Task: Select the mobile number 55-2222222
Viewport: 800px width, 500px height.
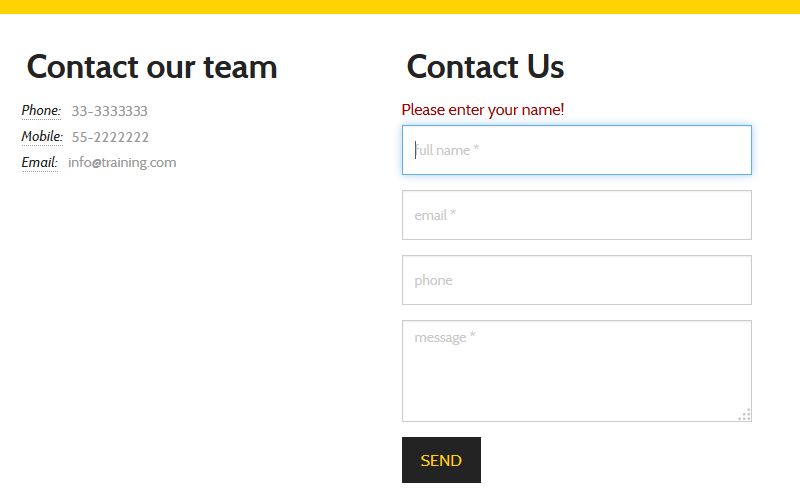Action: click(110, 137)
